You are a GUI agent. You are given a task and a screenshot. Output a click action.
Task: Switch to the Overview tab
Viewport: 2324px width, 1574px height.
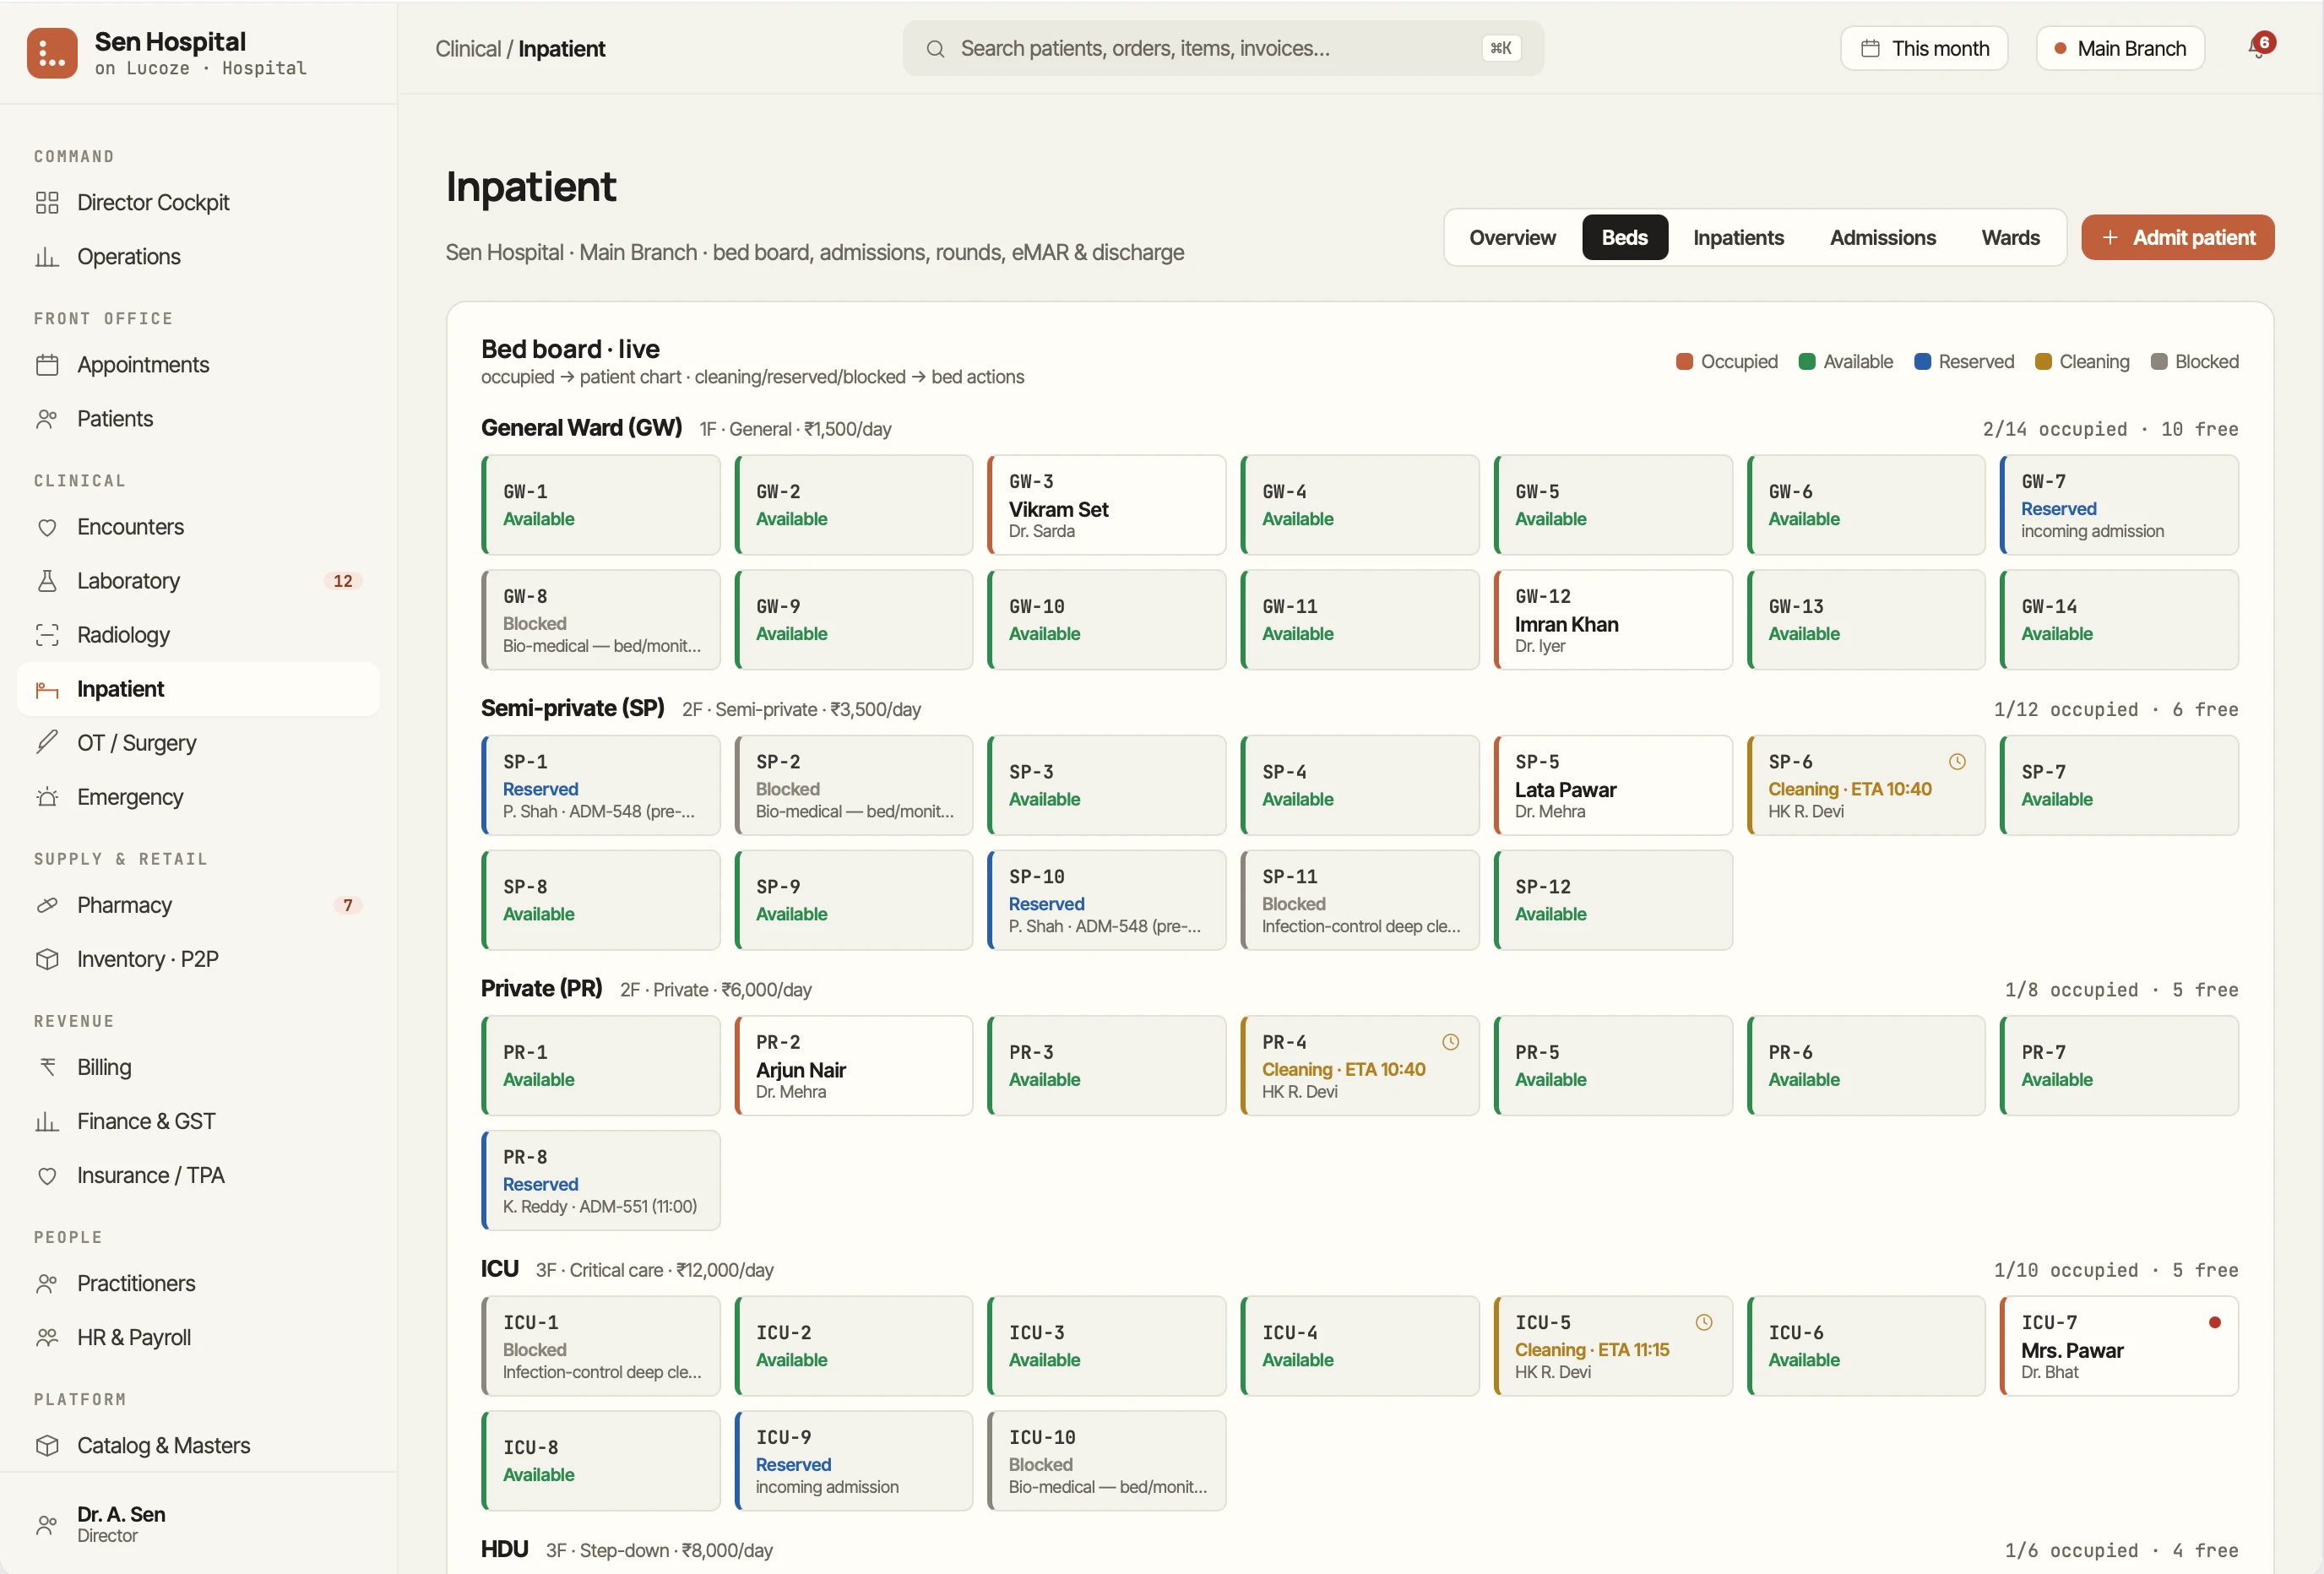pyautogui.click(x=1512, y=237)
